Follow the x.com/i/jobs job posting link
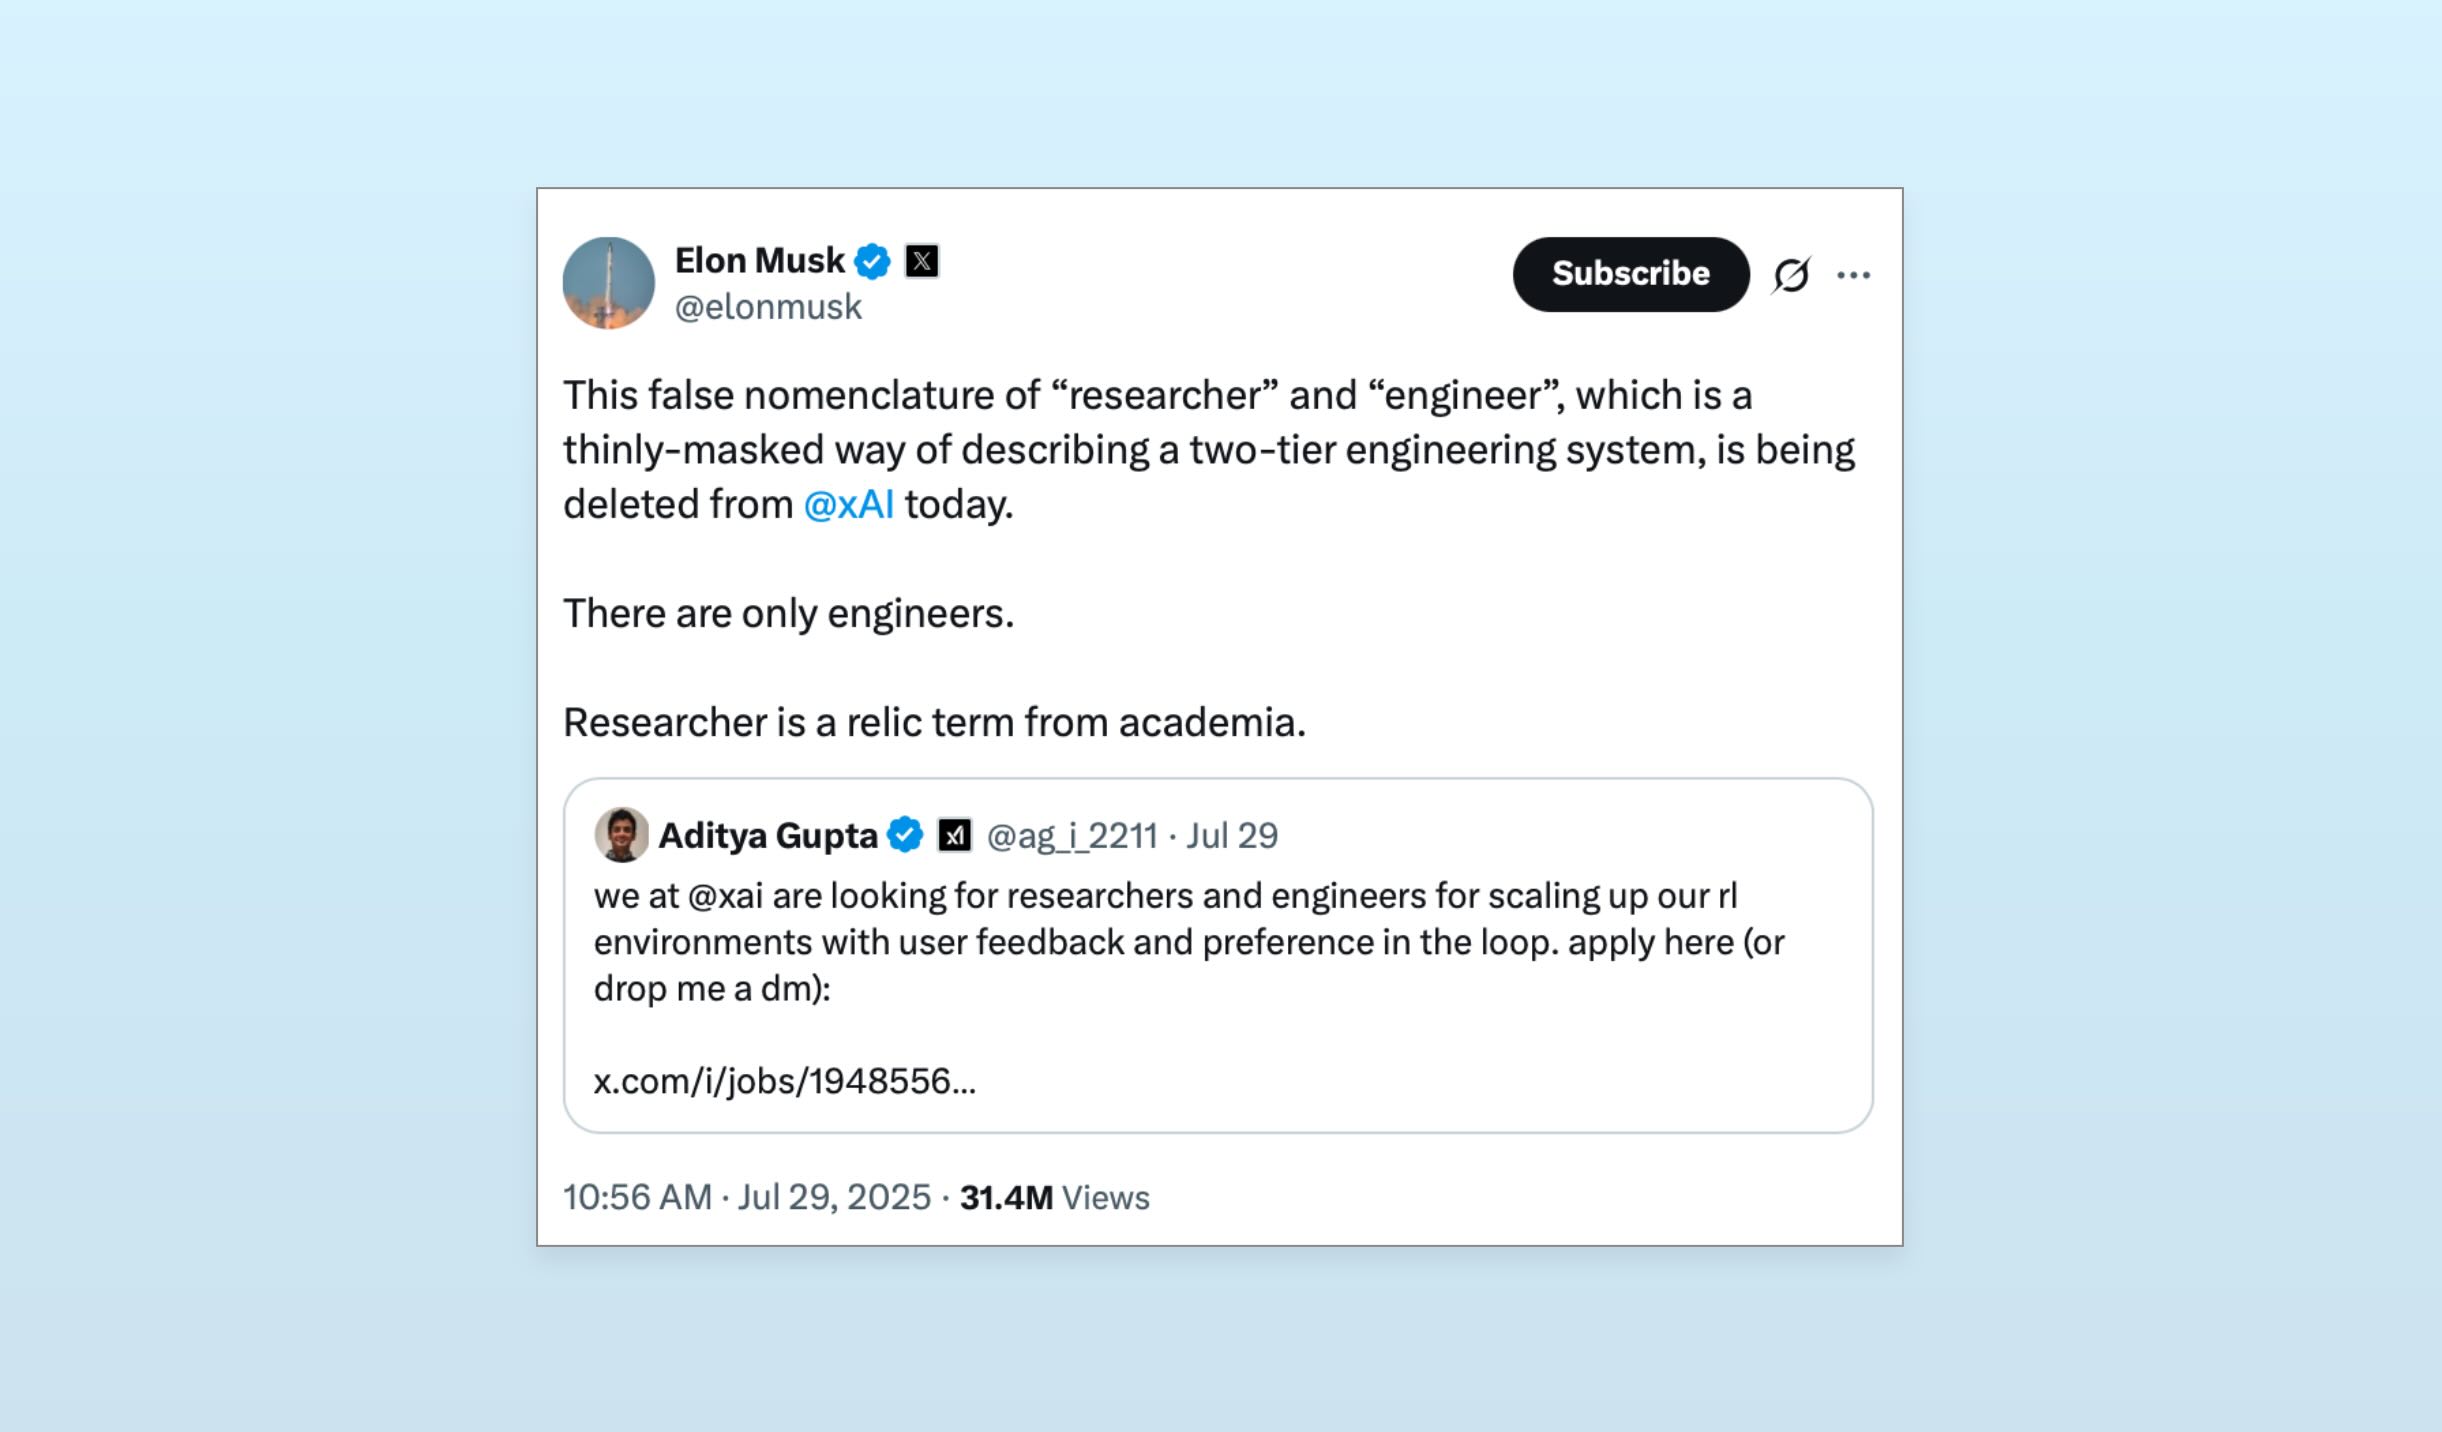 tap(785, 1081)
